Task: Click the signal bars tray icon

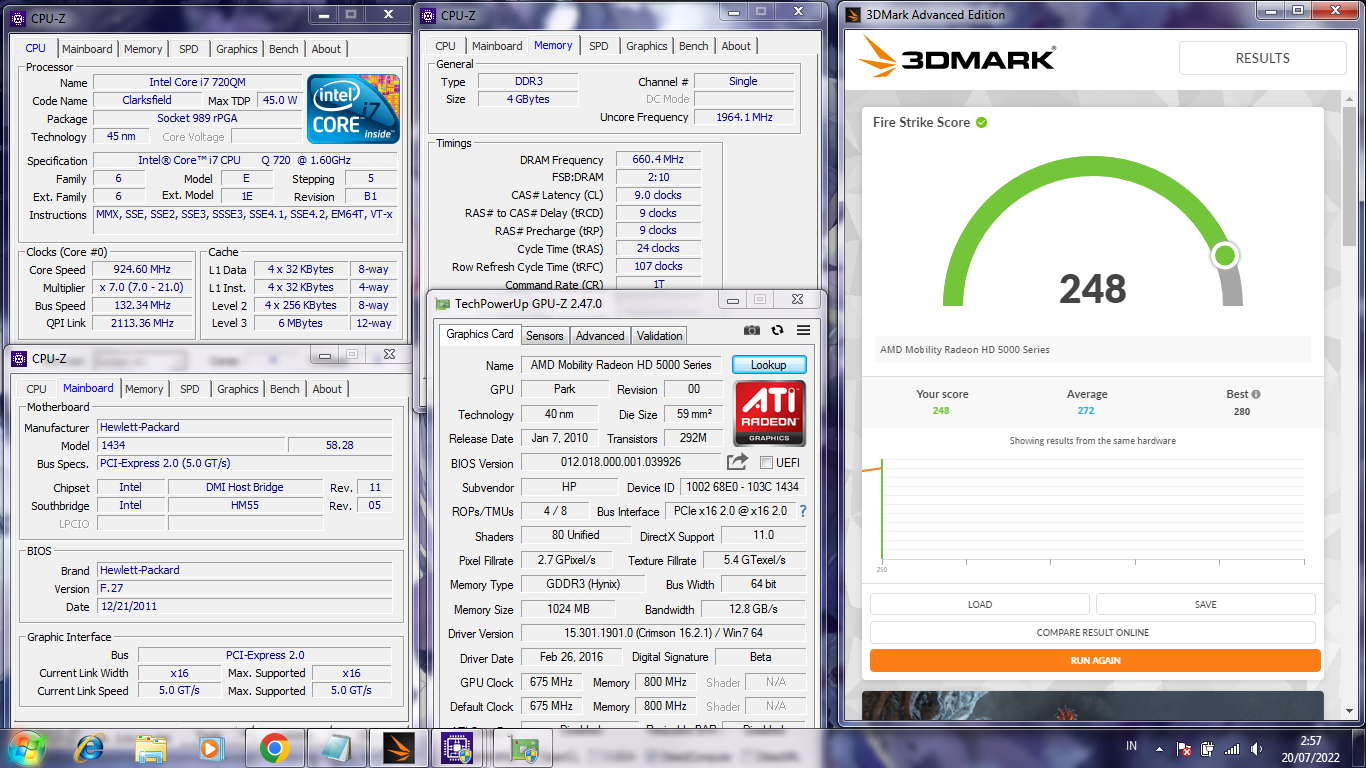Action: pyautogui.click(x=1232, y=748)
